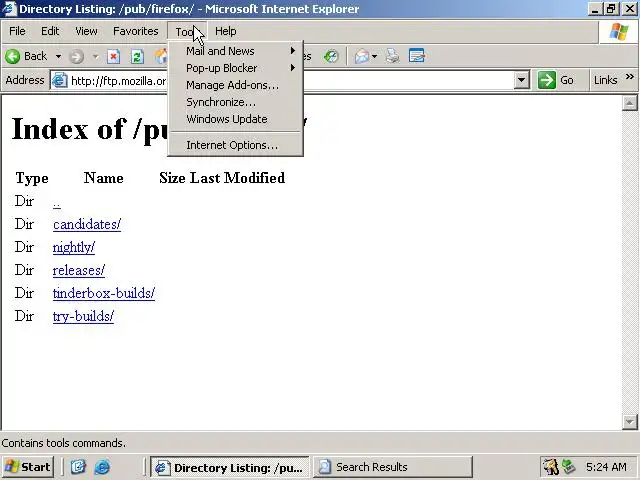The width and height of the screenshot is (640, 480).
Task: Click the Print toolbar icon
Action: (x=392, y=56)
